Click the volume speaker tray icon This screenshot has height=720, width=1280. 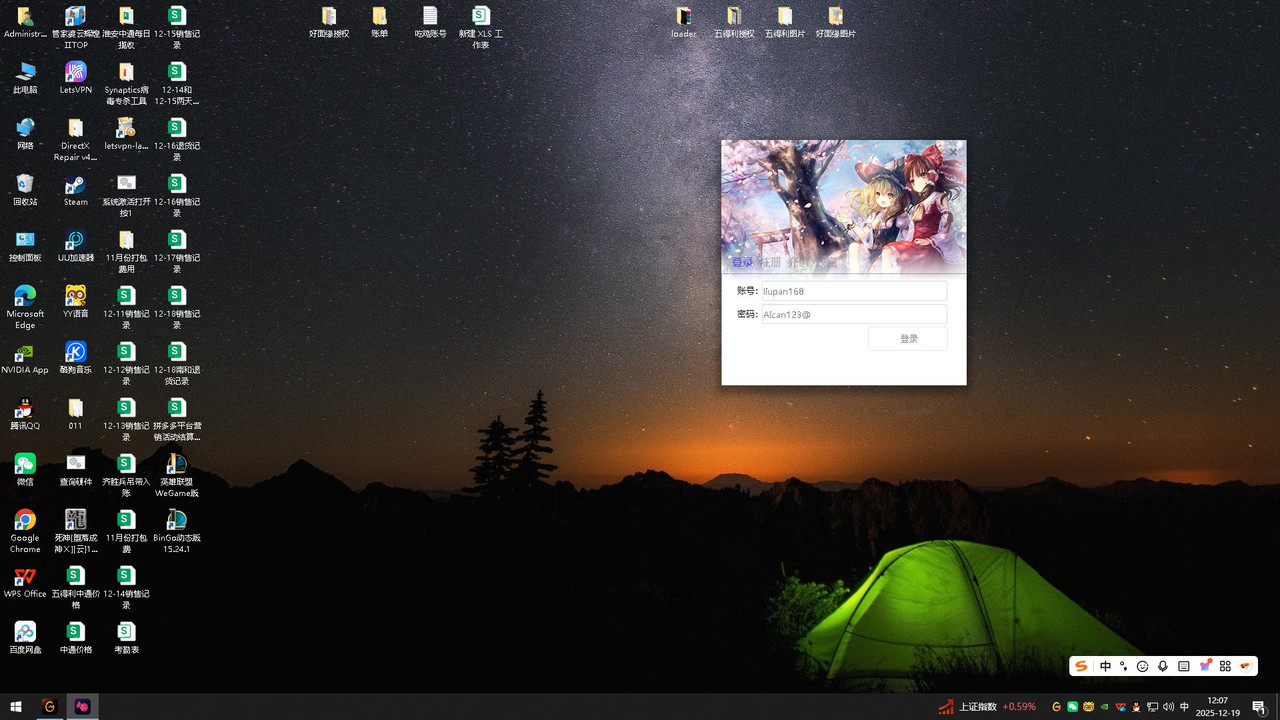pos(1168,707)
